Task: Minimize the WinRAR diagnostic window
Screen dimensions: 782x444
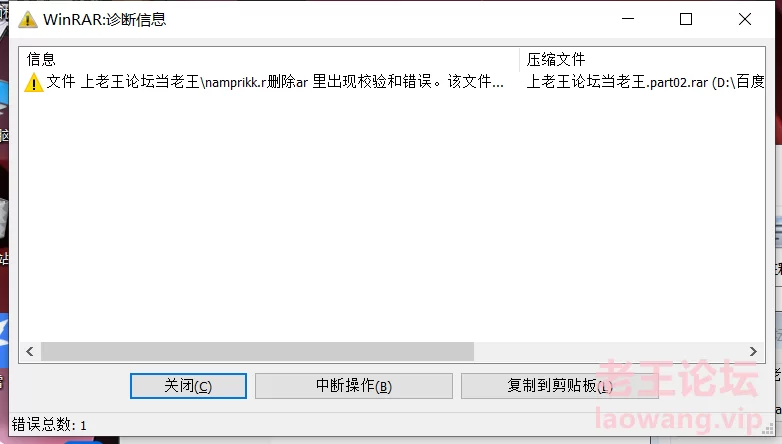Action: [628, 19]
